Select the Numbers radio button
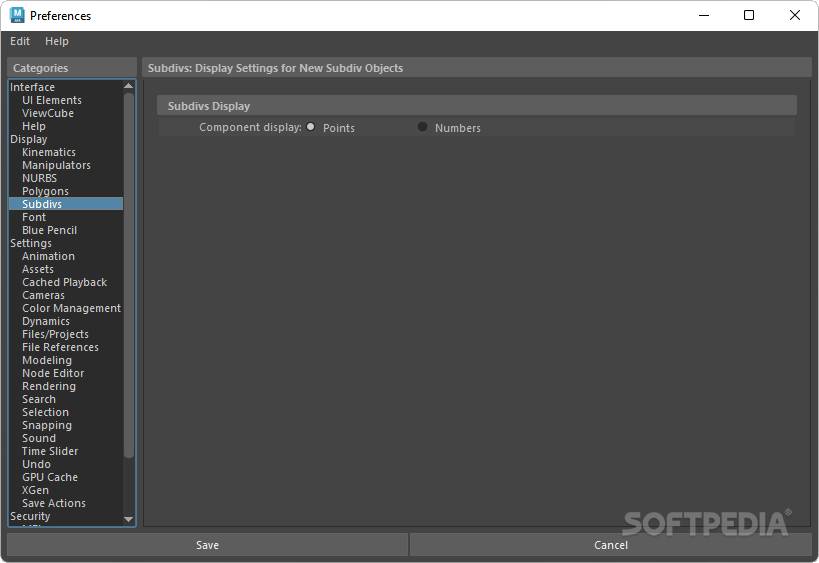The width and height of the screenshot is (819, 563). (x=423, y=127)
